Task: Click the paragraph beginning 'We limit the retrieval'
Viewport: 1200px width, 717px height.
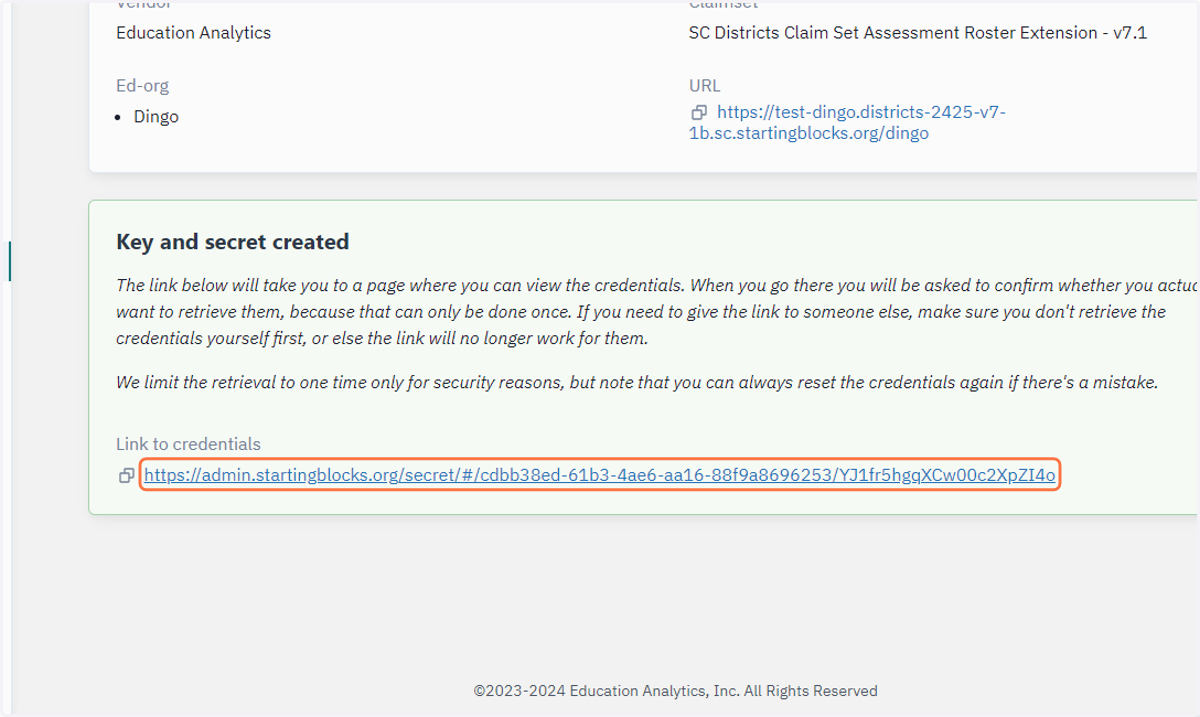Action: point(637,382)
